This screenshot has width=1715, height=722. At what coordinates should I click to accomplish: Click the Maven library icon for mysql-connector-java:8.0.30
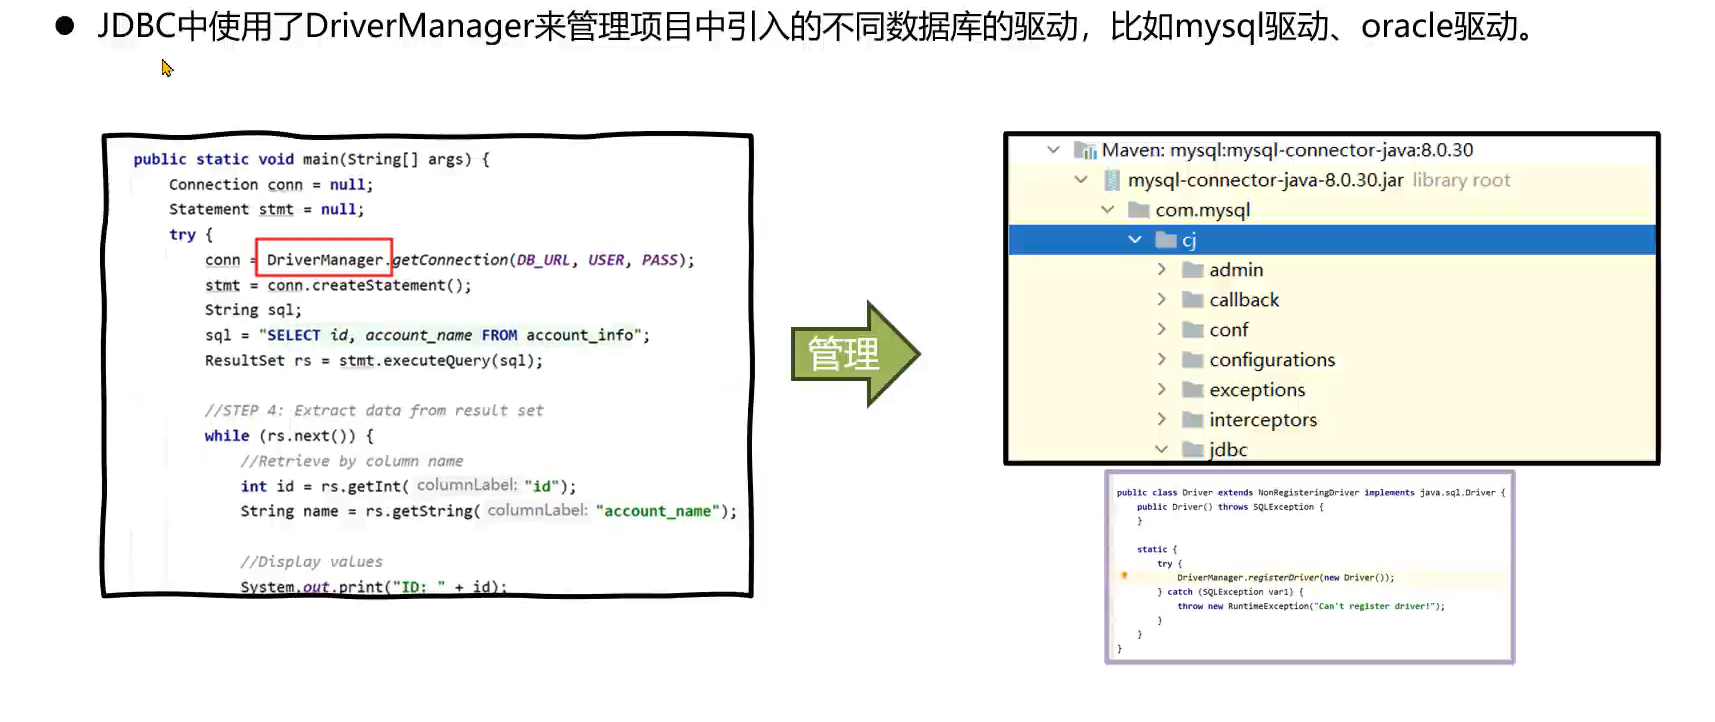pos(1085,151)
